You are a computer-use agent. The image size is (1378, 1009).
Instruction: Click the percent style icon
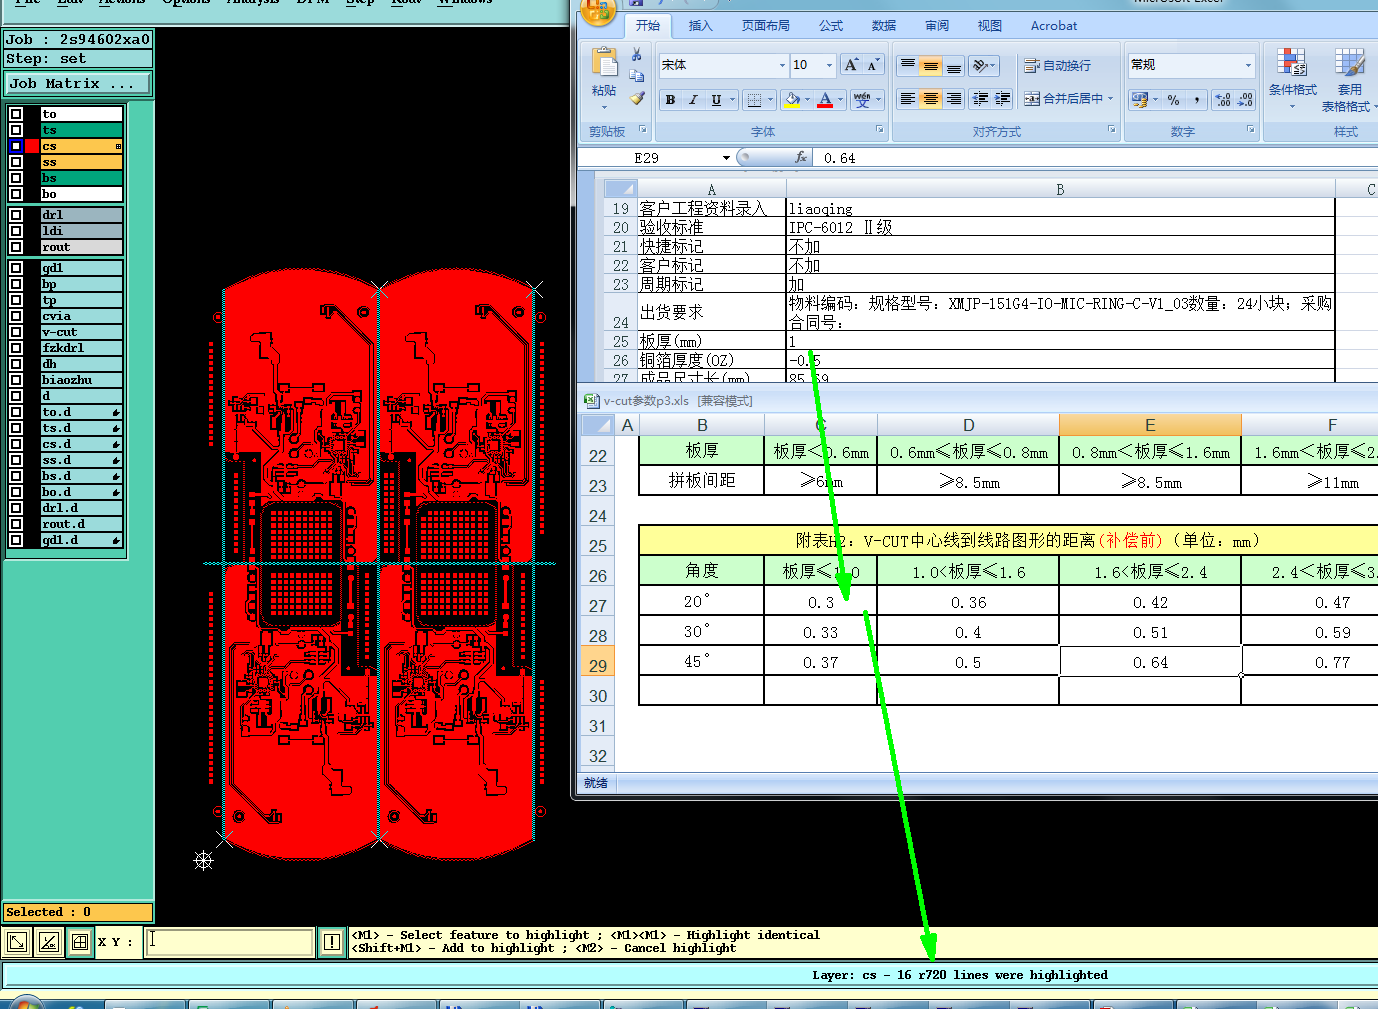[1173, 100]
